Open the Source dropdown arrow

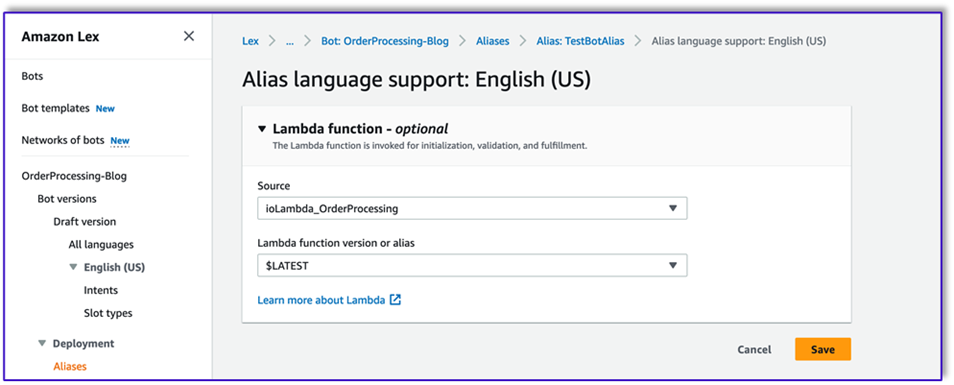(672, 208)
